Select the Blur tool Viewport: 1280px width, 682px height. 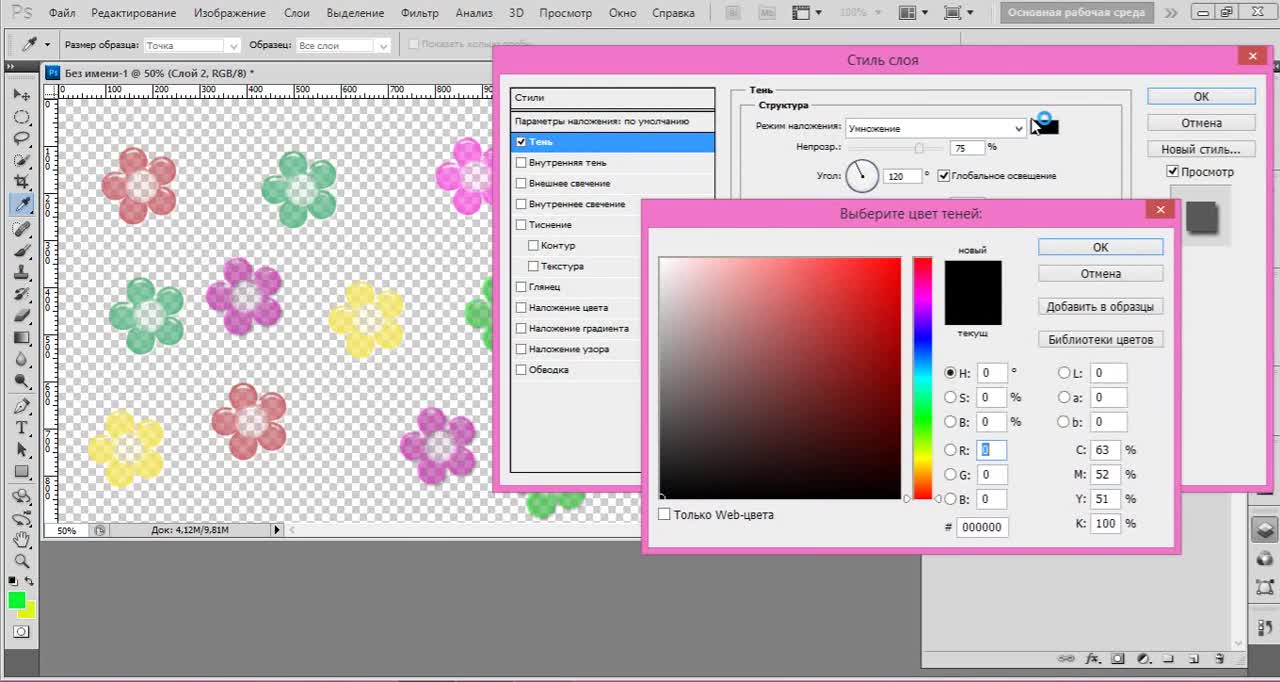point(21,359)
